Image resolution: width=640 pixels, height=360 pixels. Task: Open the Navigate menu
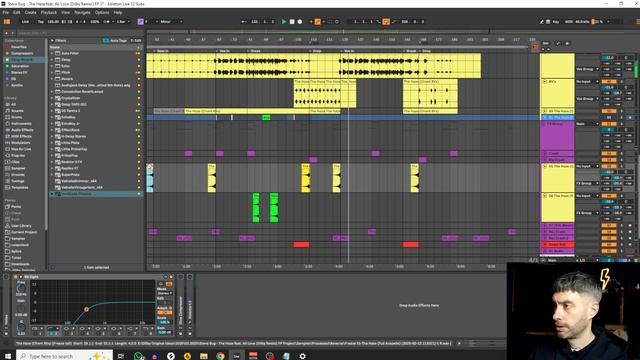[82, 13]
